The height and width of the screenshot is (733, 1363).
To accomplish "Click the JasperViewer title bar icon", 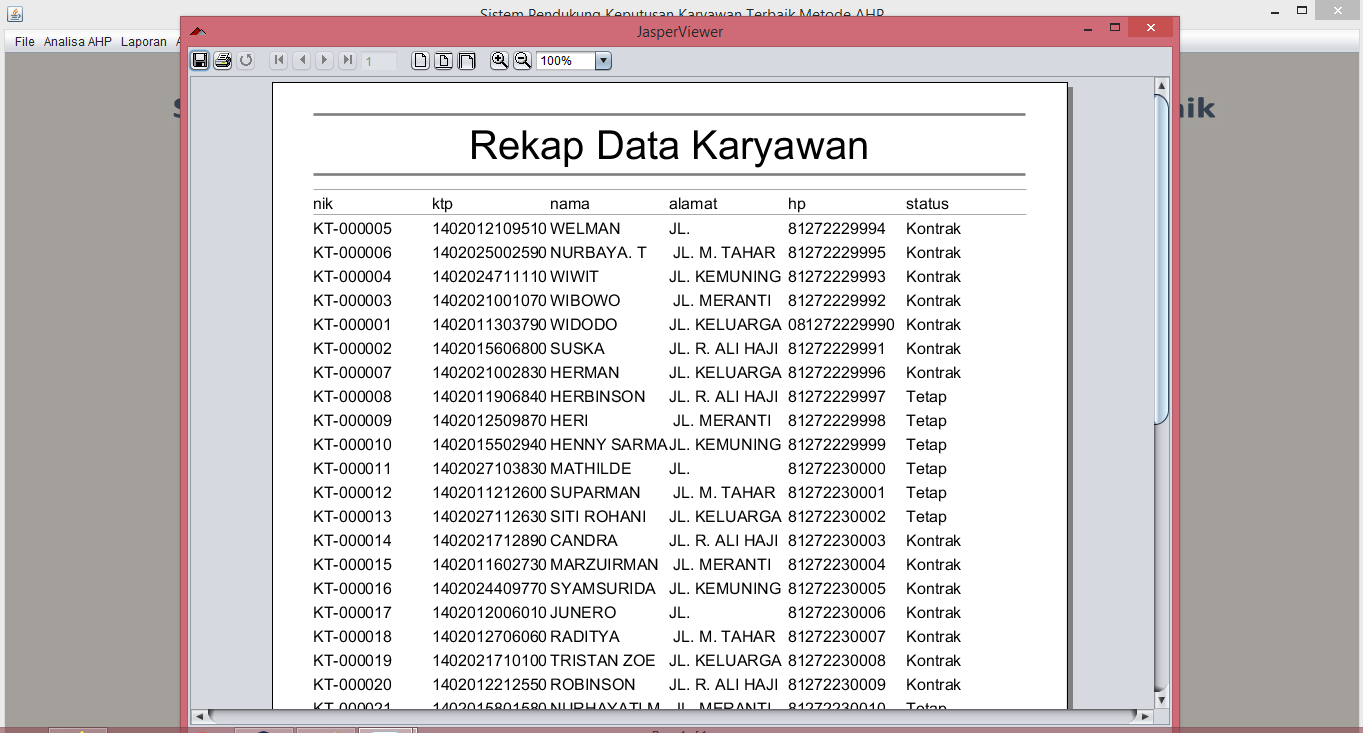I will 196,29.
